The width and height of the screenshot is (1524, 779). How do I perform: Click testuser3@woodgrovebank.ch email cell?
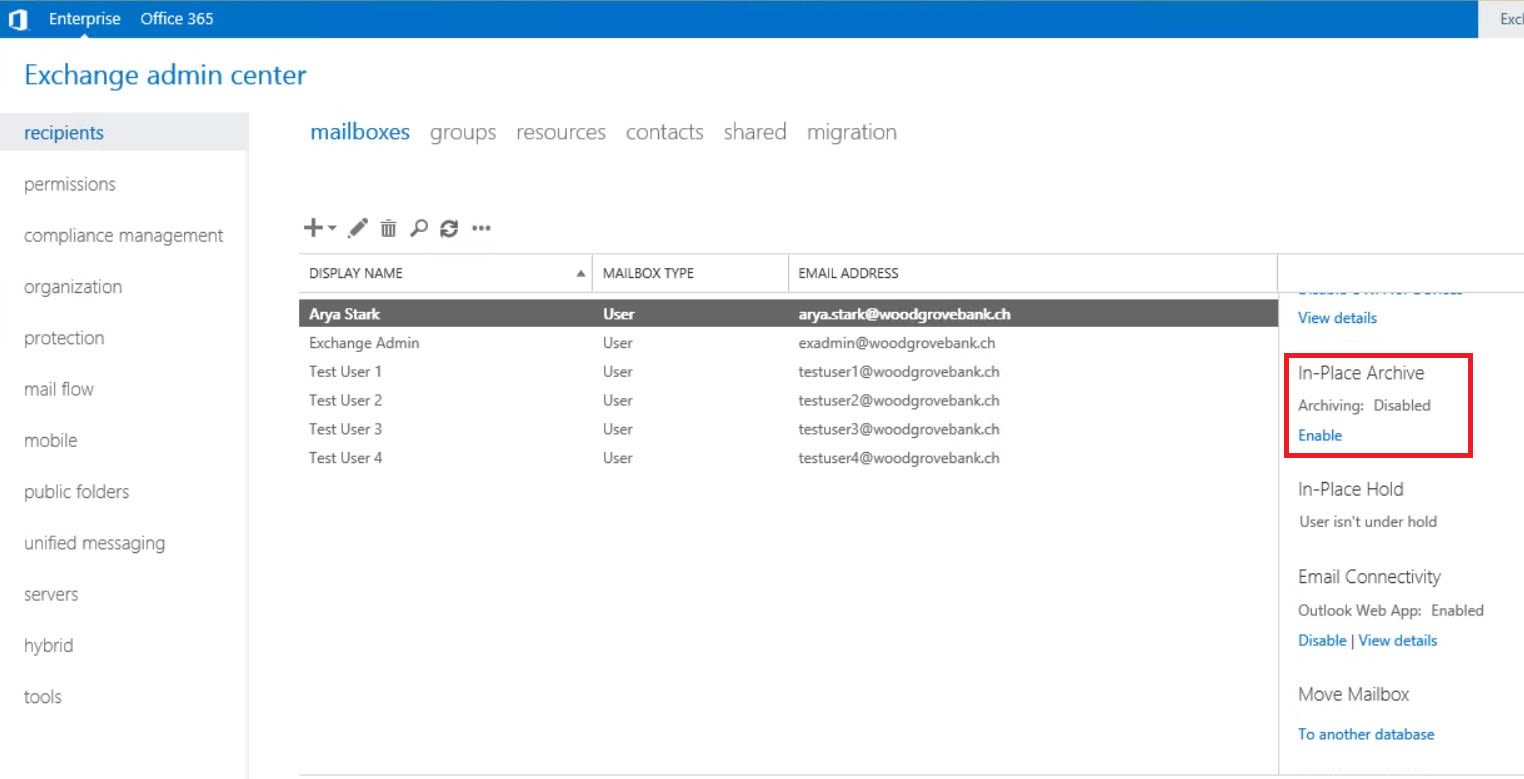tap(899, 429)
